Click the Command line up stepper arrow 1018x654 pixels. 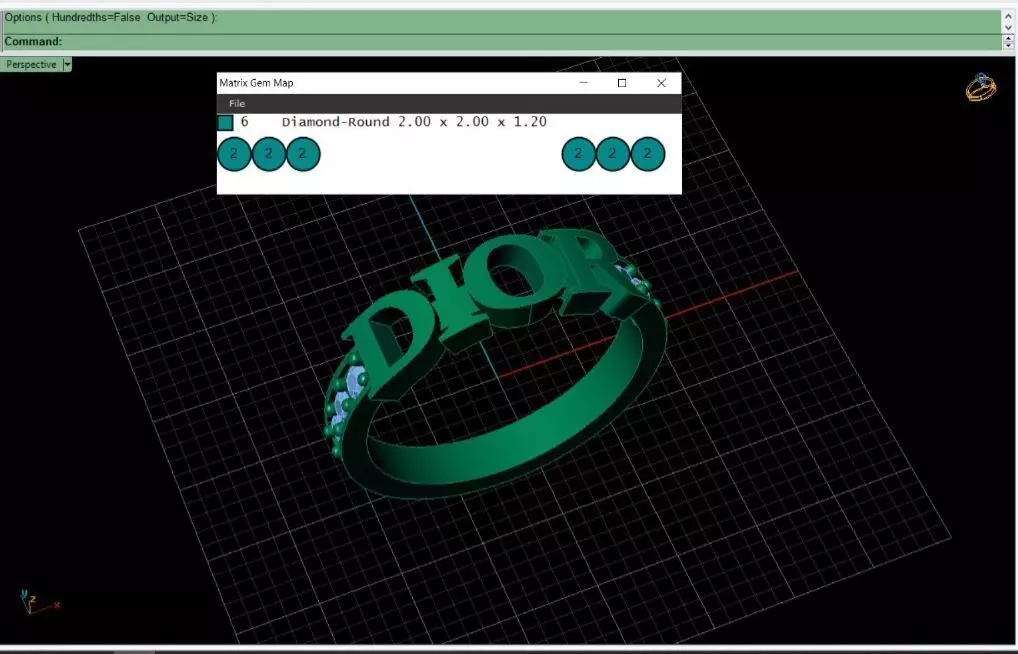click(1008, 38)
